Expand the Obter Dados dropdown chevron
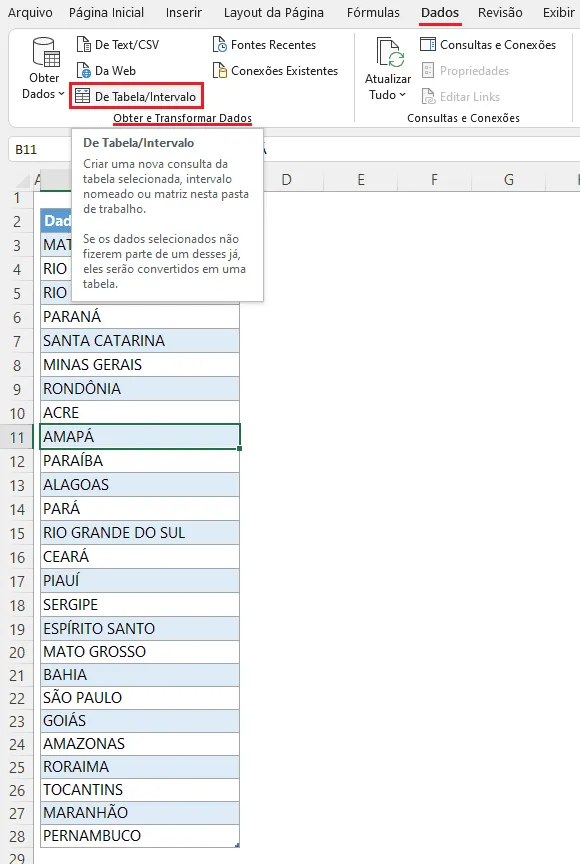Screen dimensions: 580x864 coord(61,94)
